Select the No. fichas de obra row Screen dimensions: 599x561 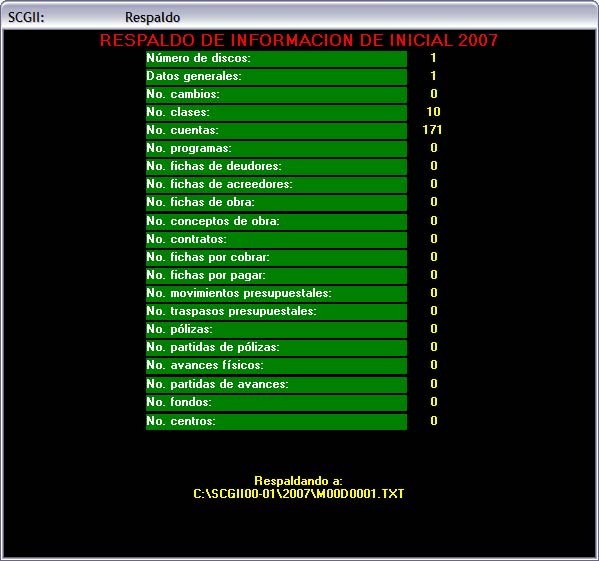tap(276, 202)
